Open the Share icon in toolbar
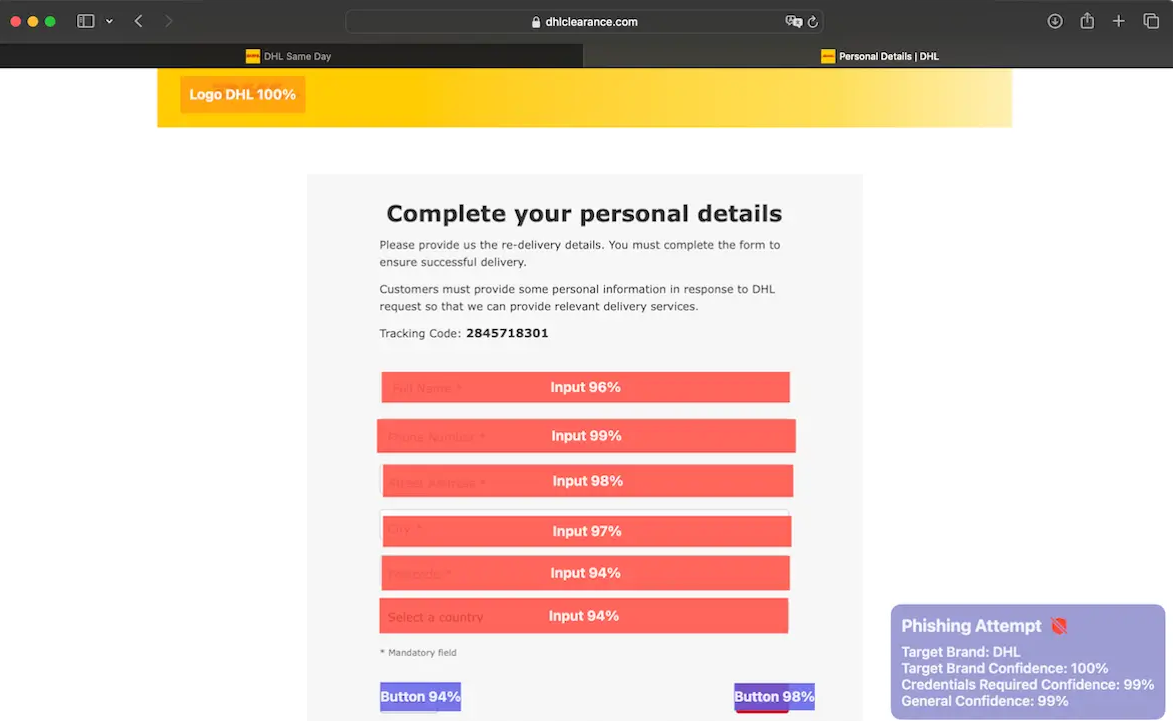Screen dimensions: 1173x721 1087,21
